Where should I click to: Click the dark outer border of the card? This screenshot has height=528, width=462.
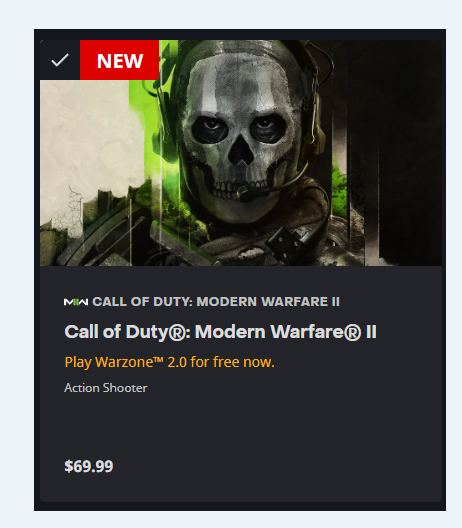(x=240, y=34)
